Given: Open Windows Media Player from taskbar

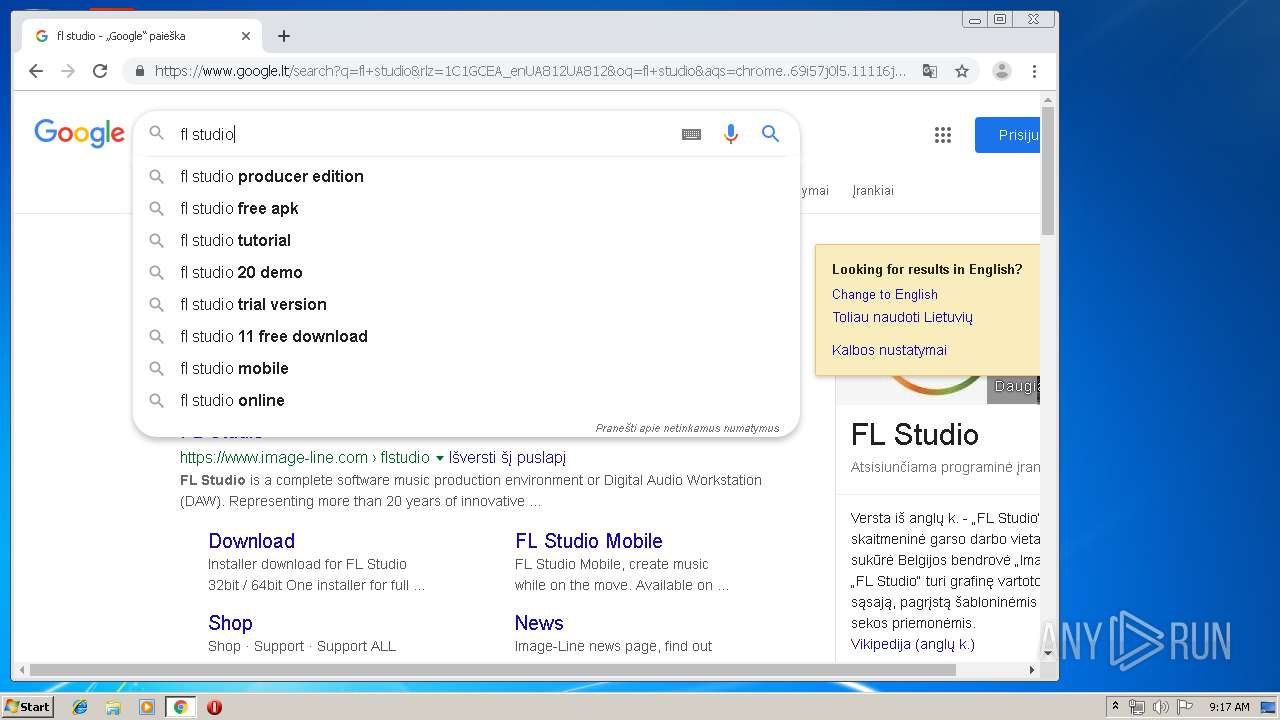Looking at the screenshot, I should 147,707.
